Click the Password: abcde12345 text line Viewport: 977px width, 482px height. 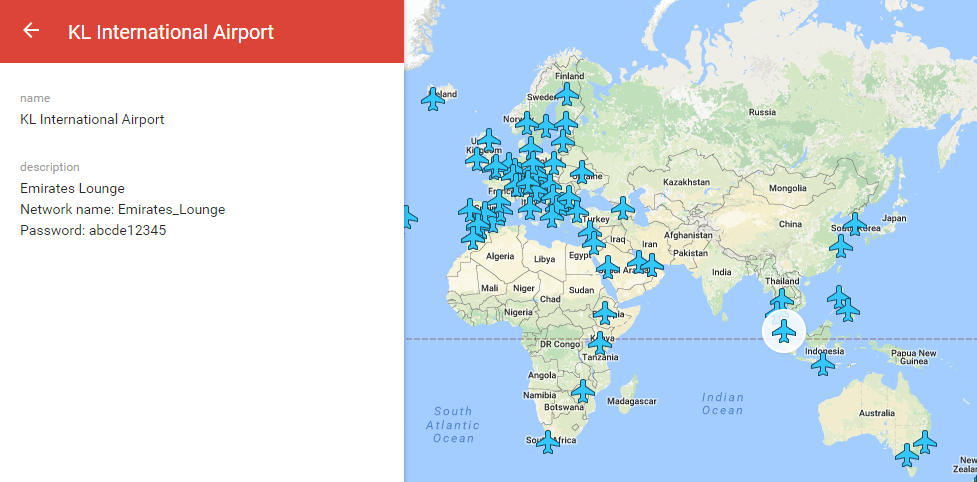click(x=93, y=230)
